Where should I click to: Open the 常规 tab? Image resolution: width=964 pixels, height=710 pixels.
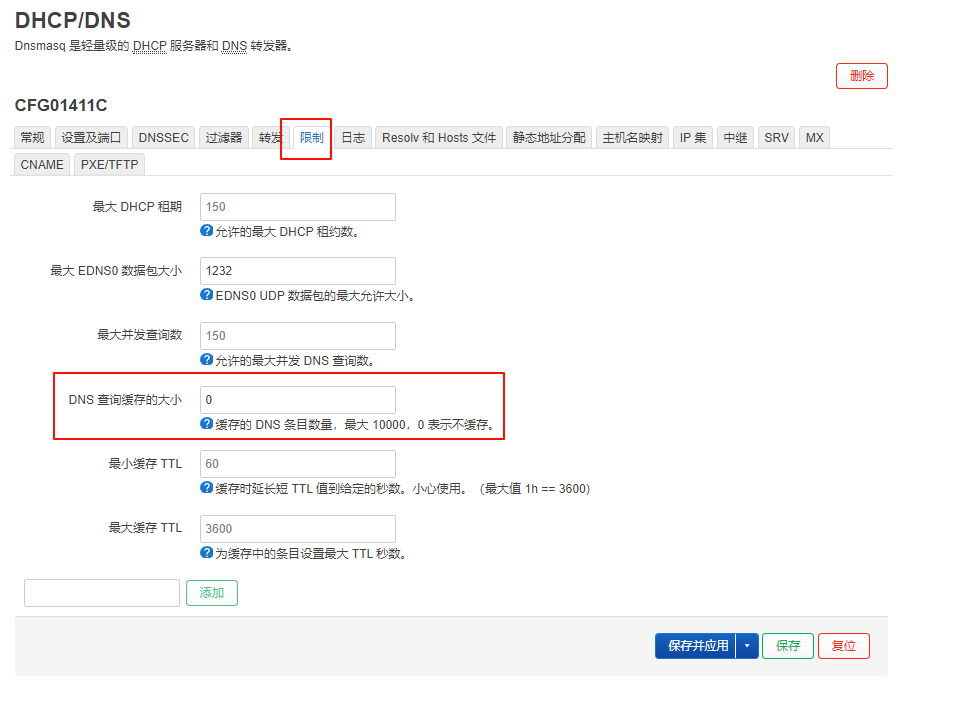point(33,138)
